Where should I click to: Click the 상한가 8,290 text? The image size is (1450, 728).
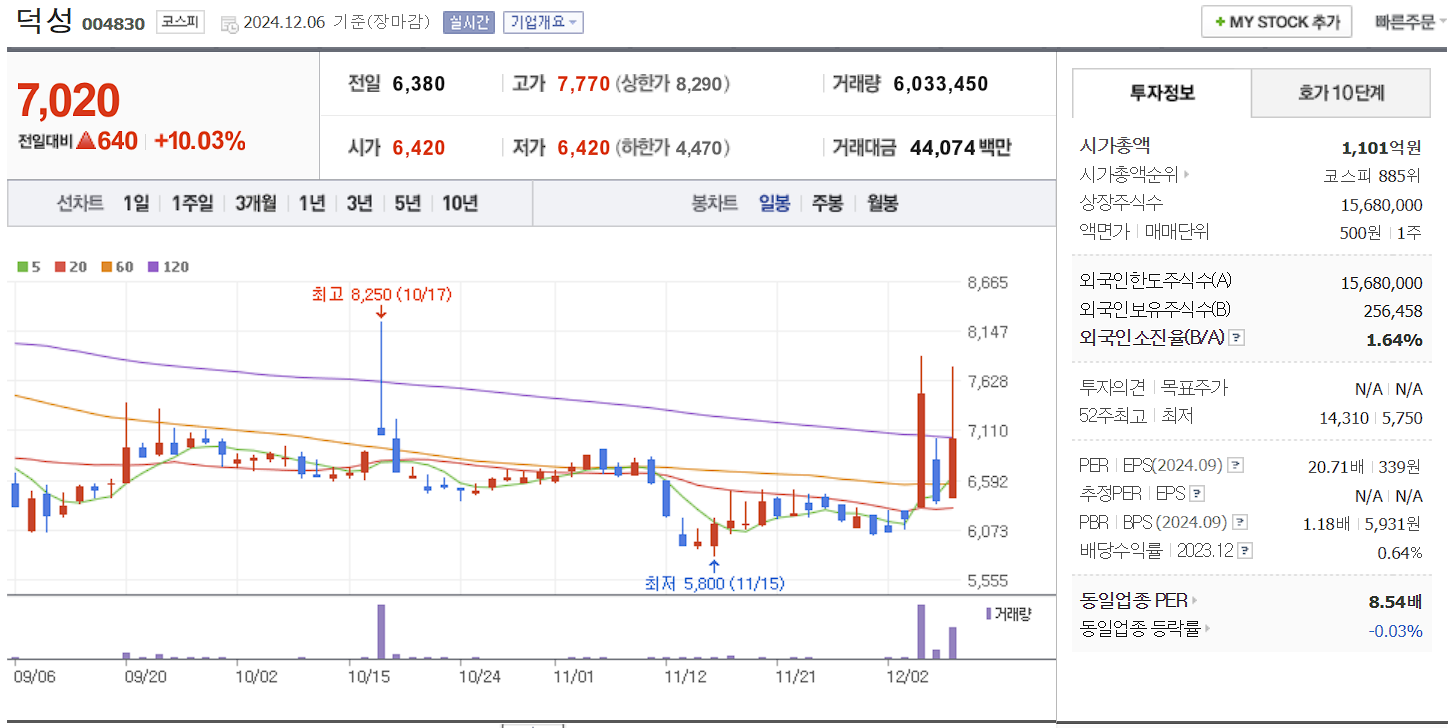point(673,84)
